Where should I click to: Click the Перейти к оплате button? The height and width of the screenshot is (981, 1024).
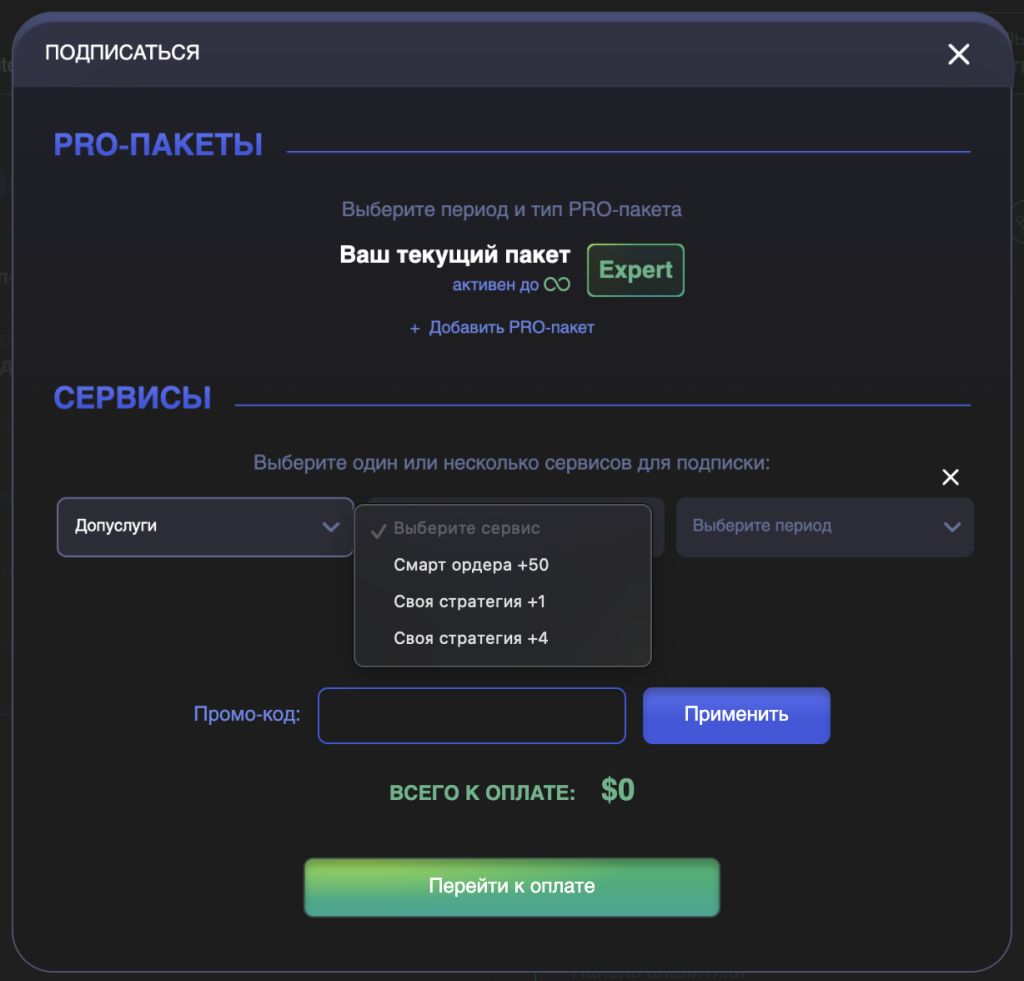[511, 886]
